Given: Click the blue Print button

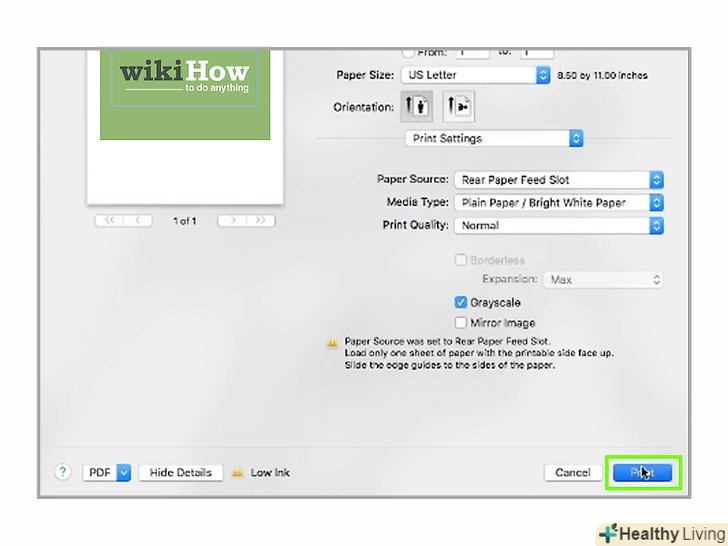Looking at the screenshot, I should pos(643,473).
